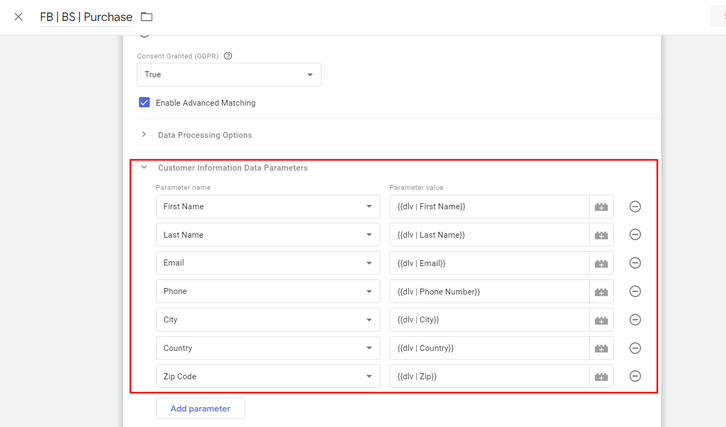The width and height of the screenshot is (726, 427).
Task: Remove the Phone parameter row
Action: [635, 292]
